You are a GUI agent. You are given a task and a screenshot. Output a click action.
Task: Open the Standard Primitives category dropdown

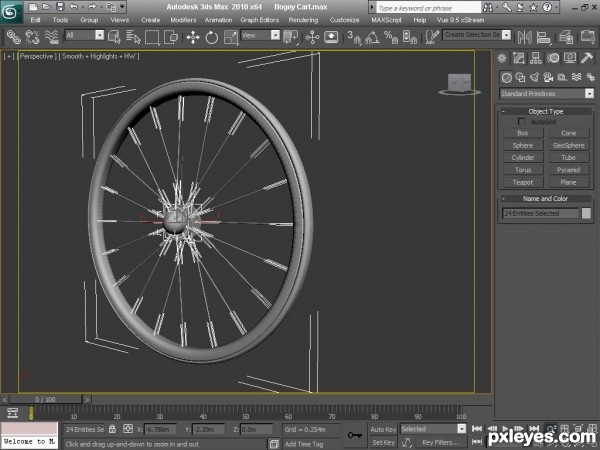tap(589, 93)
